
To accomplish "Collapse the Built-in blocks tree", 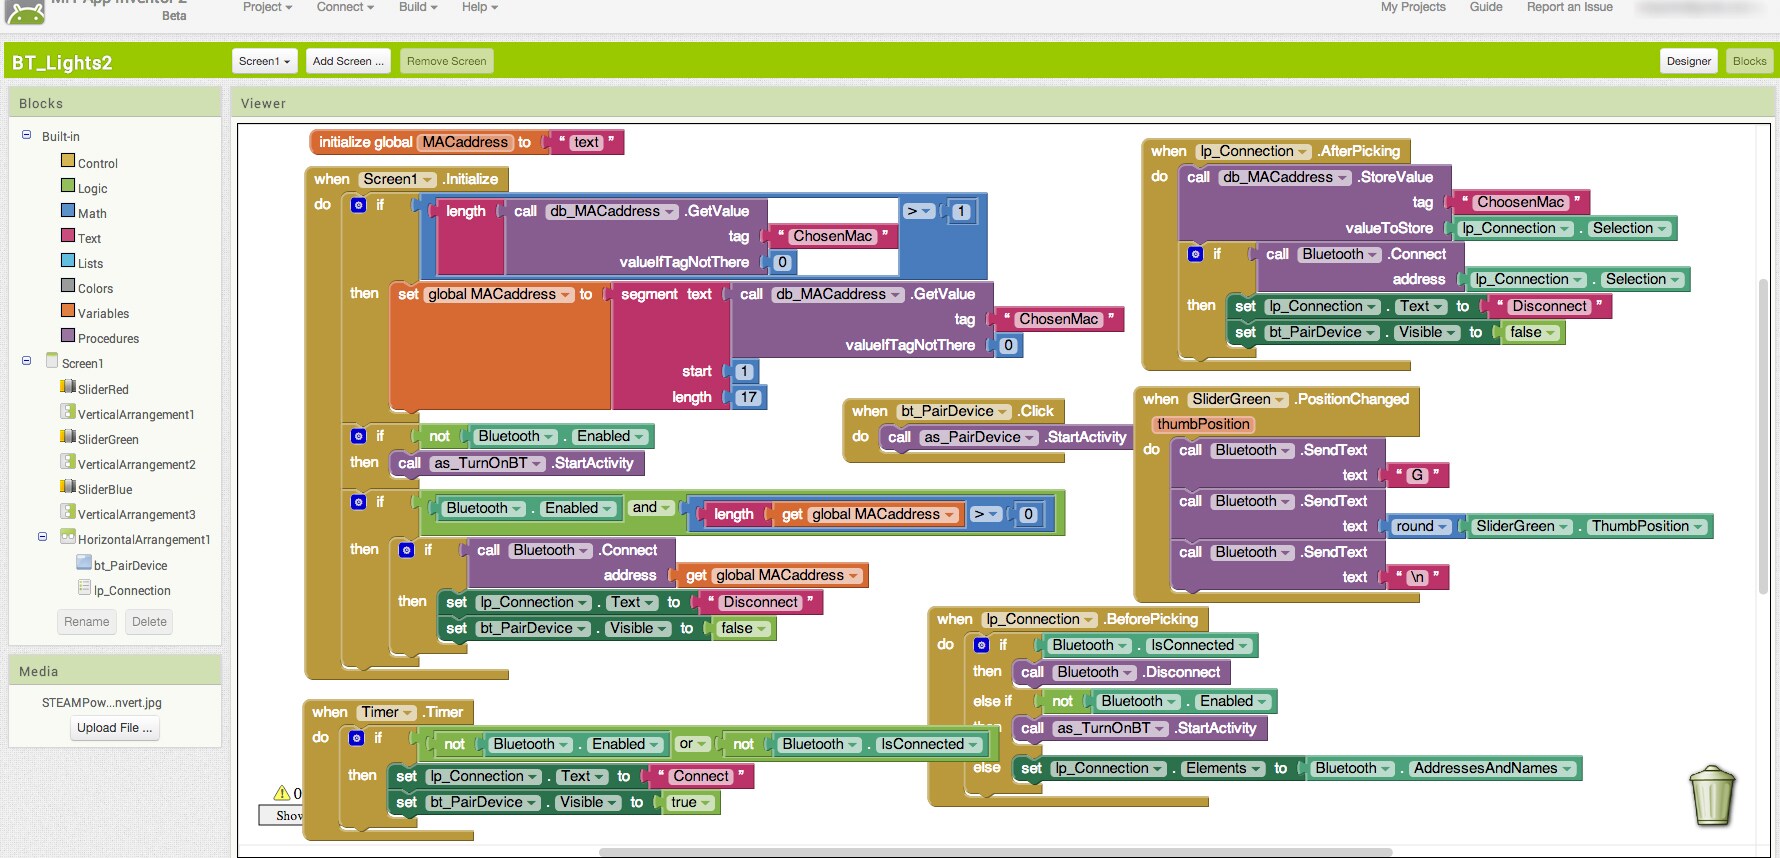I will [27, 135].
